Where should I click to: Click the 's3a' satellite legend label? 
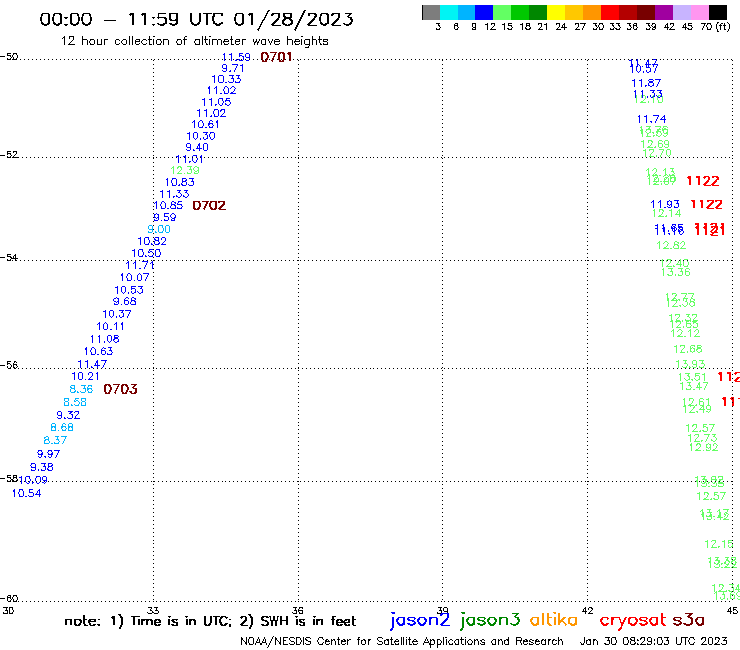tap(689, 620)
